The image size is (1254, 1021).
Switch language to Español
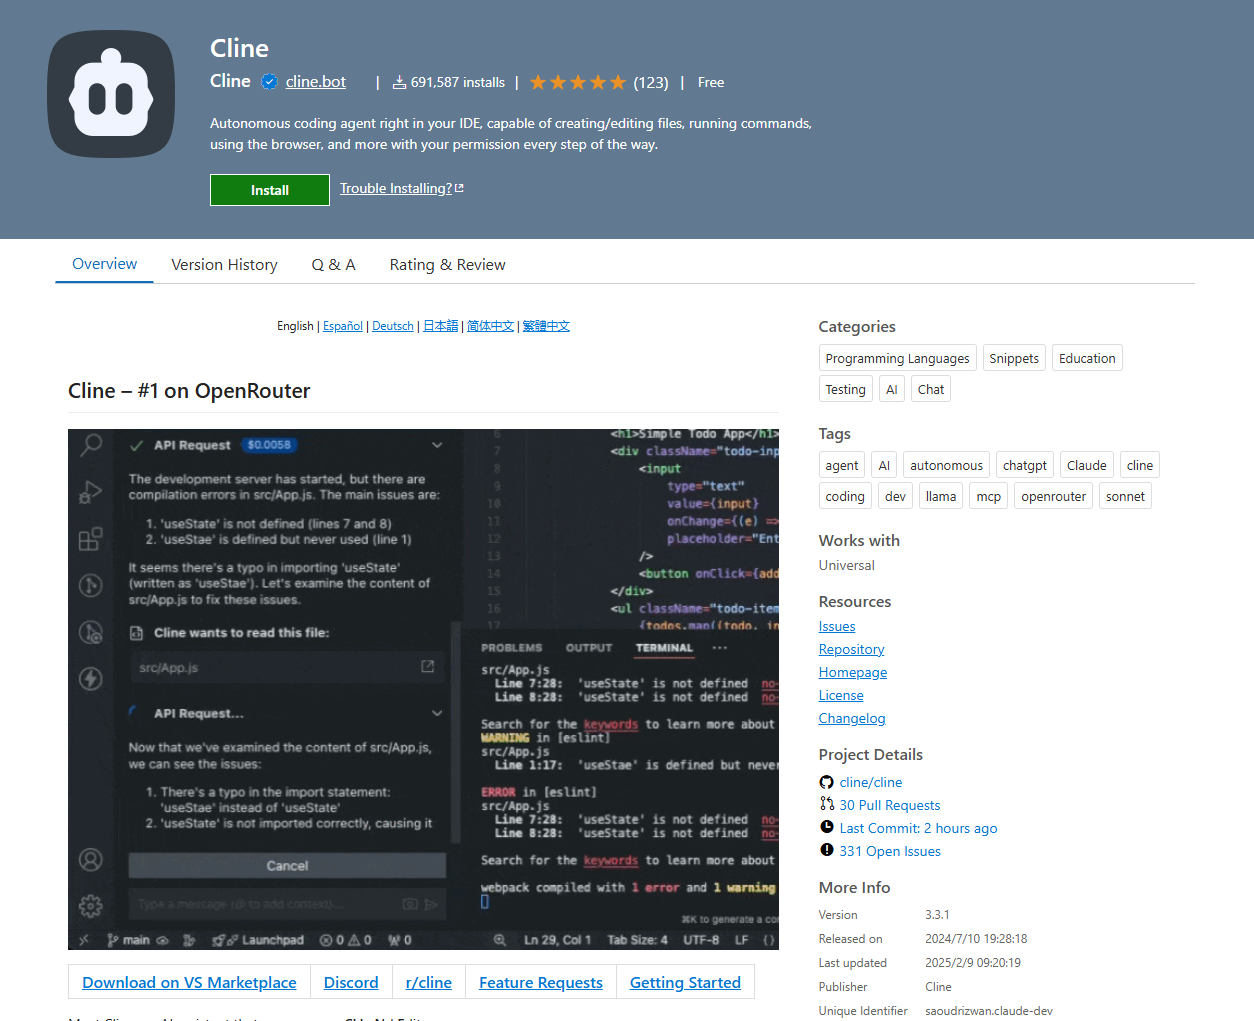click(343, 326)
